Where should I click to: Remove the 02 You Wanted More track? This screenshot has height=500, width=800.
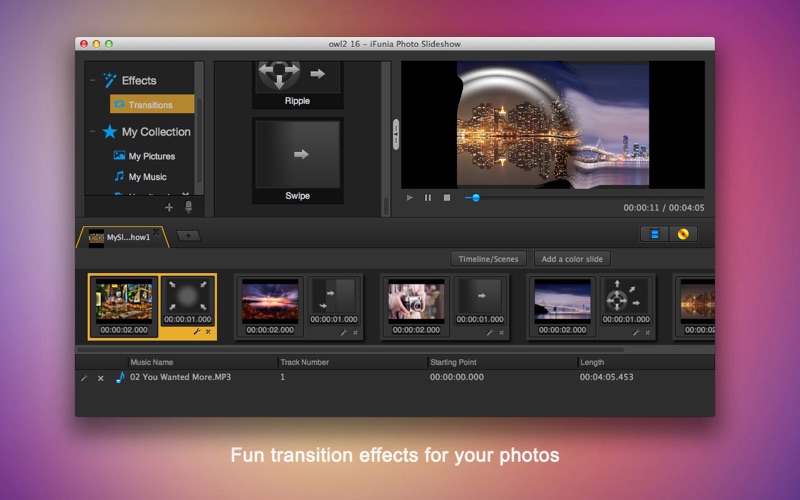pos(101,378)
